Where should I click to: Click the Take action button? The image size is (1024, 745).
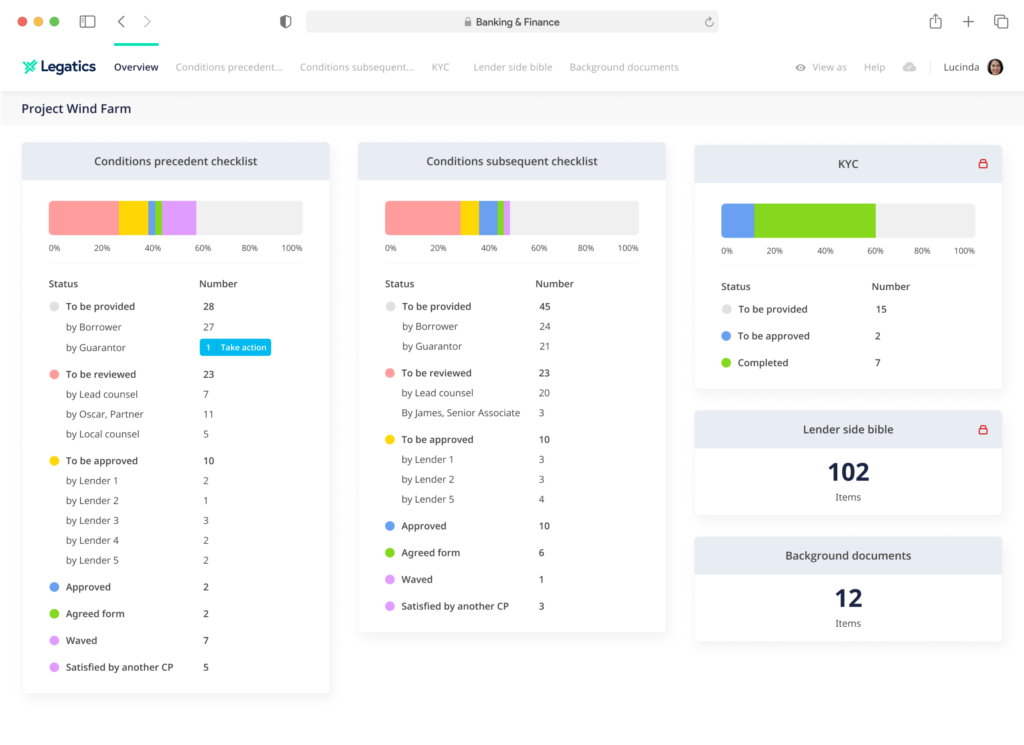click(235, 348)
